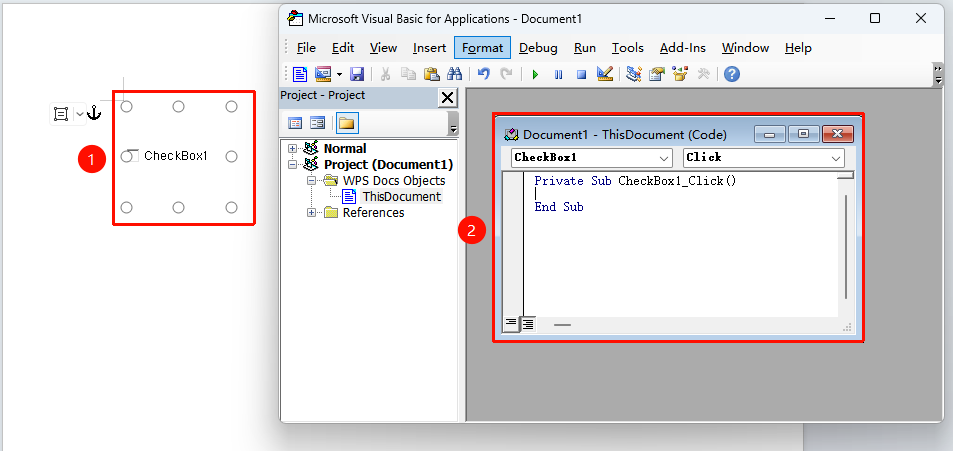Save the project with the floppy disk icon
The image size is (953, 451).
pyautogui.click(x=357, y=74)
